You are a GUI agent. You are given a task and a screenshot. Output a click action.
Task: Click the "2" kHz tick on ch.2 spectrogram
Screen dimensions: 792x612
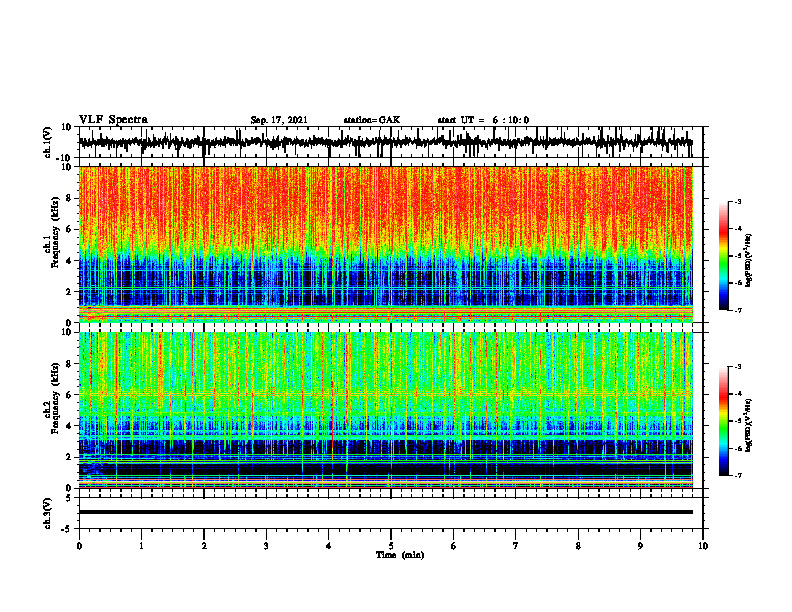click(69, 457)
